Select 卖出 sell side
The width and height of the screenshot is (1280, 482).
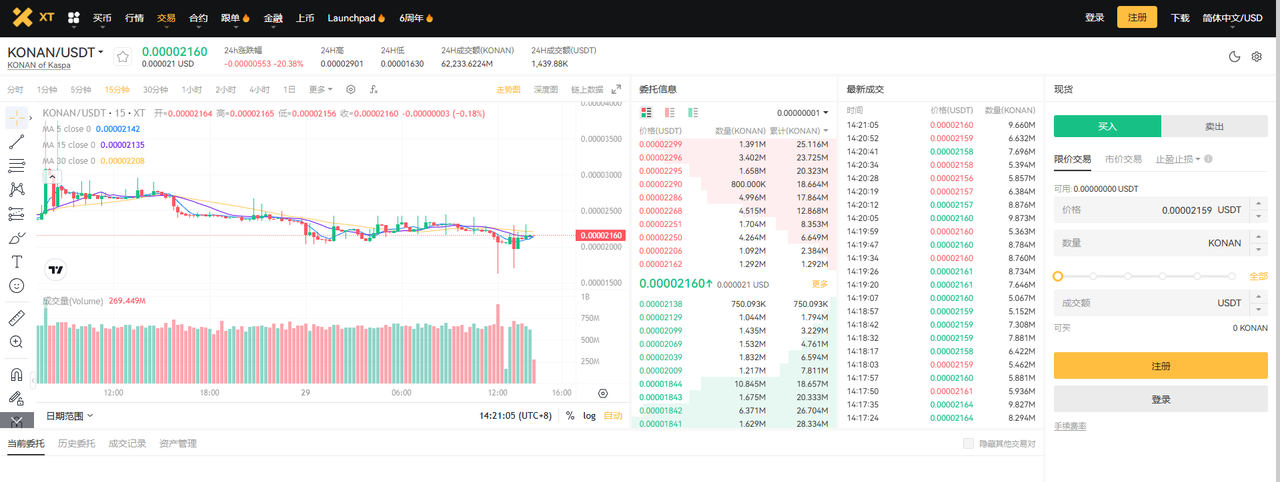(x=1214, y=126)
